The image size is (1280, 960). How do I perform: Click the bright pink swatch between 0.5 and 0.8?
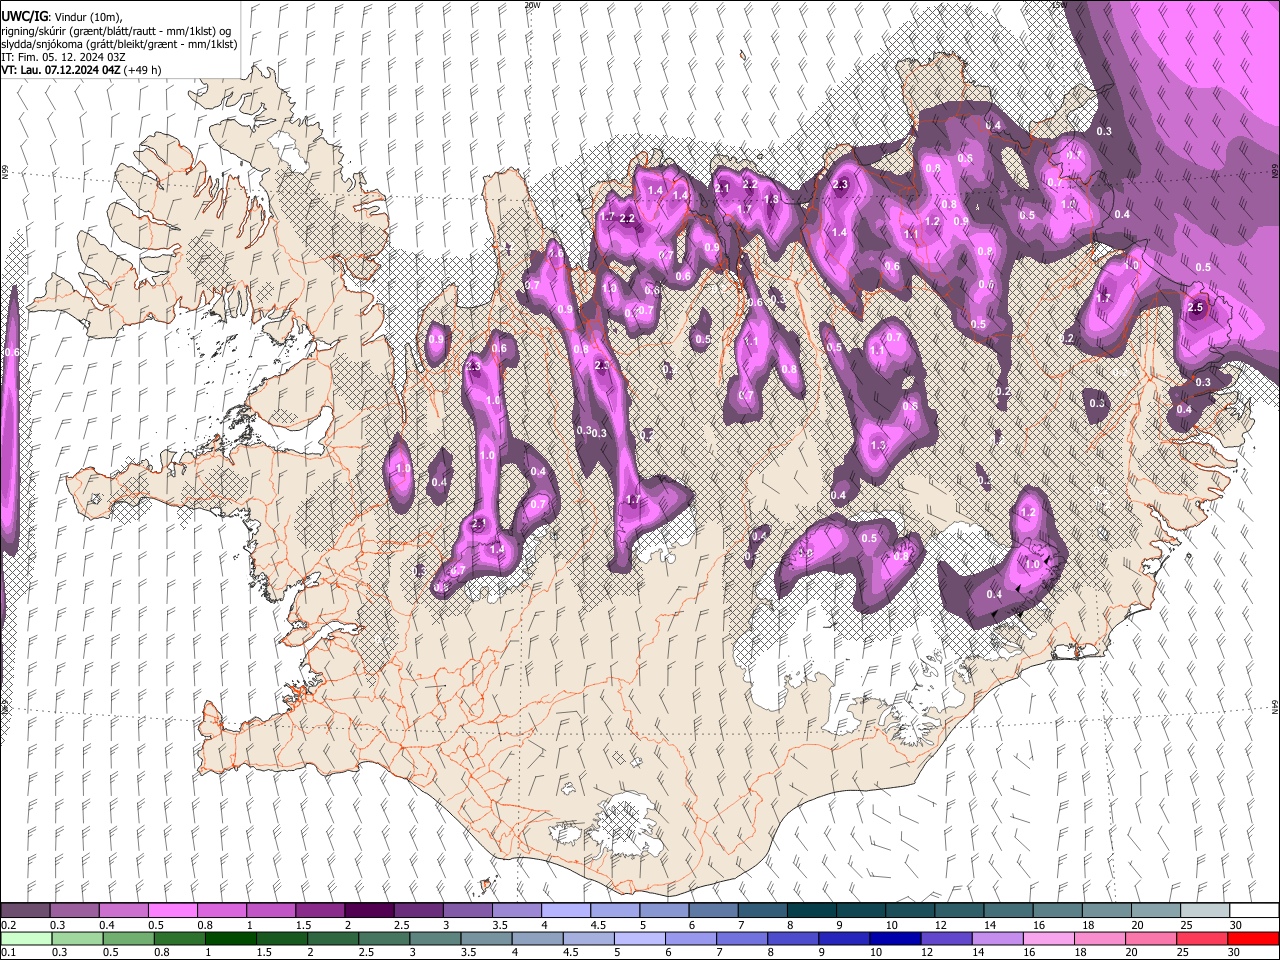[172, 910]
